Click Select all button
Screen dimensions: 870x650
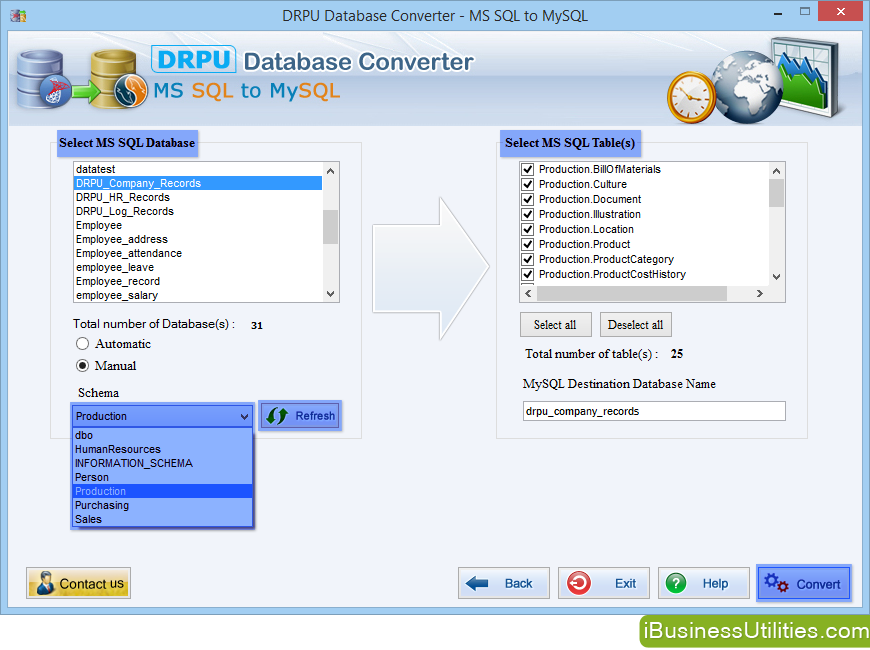coord(555,325)
